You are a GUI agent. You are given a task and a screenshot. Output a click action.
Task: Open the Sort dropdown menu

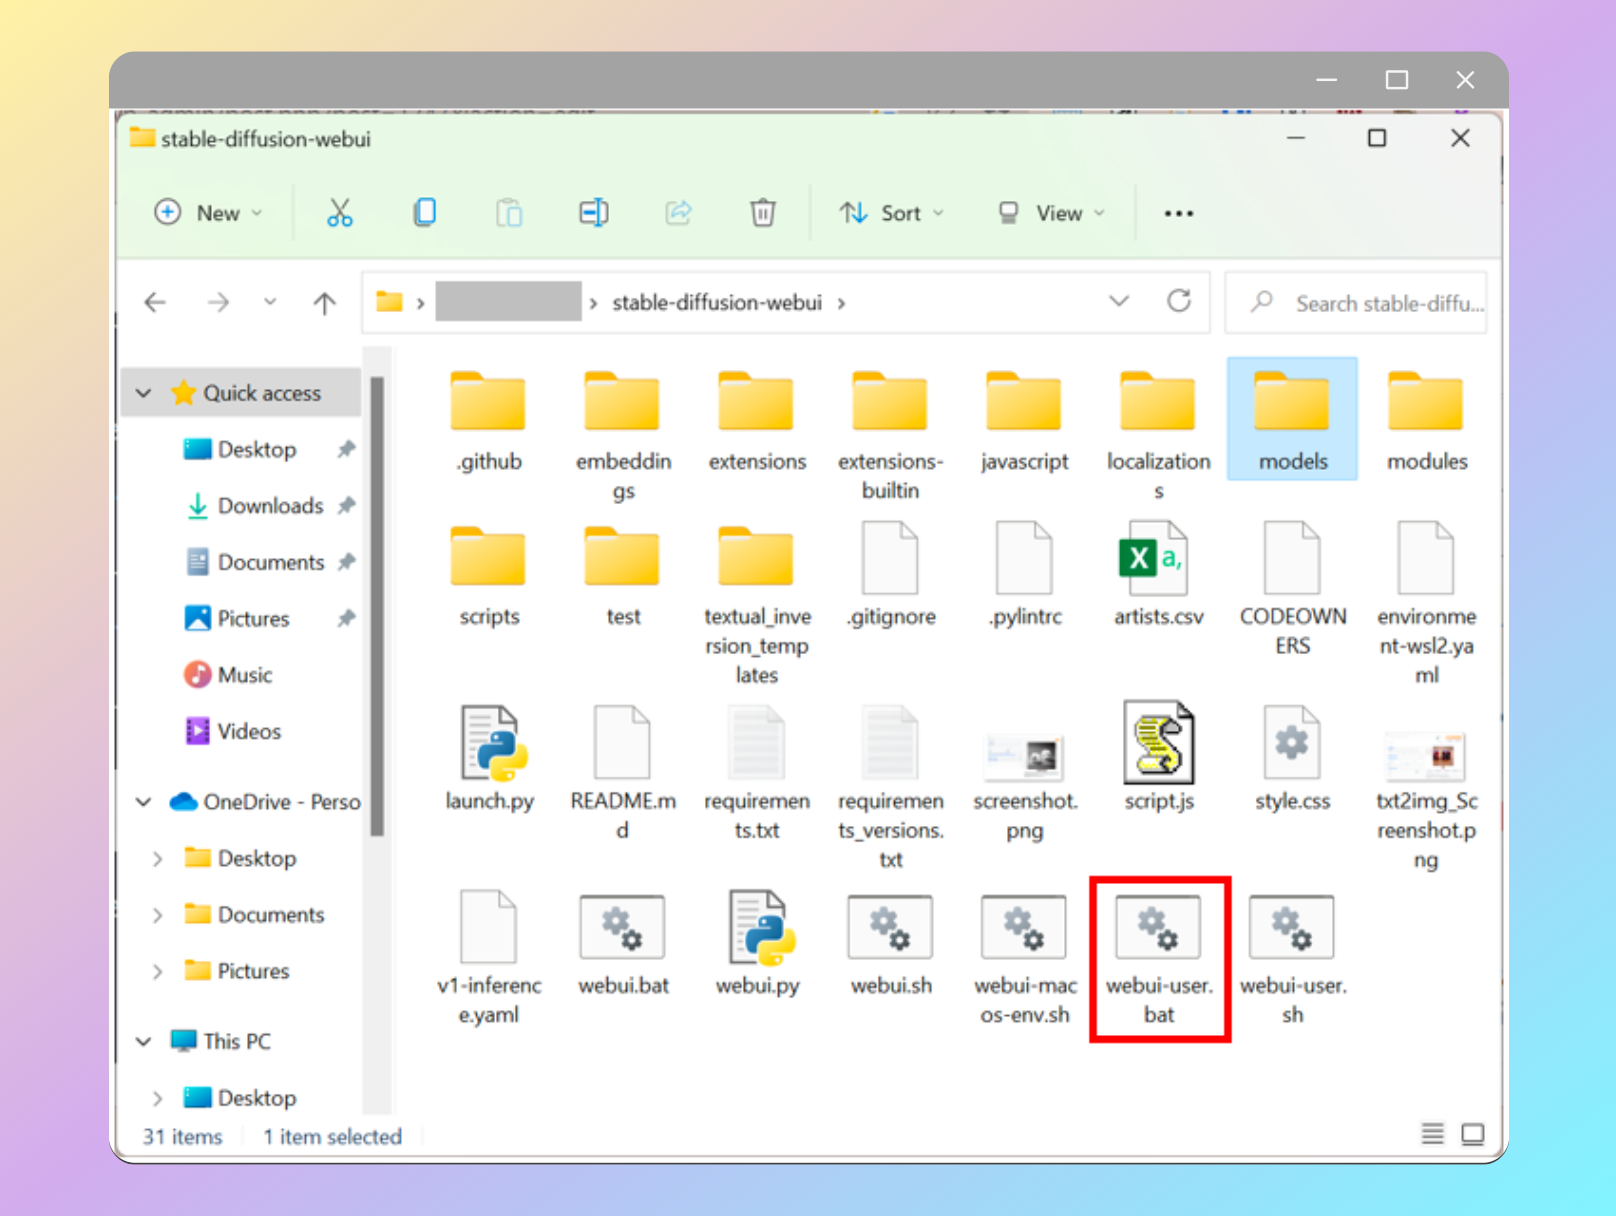pyautogui.click(x=891, y=212)
